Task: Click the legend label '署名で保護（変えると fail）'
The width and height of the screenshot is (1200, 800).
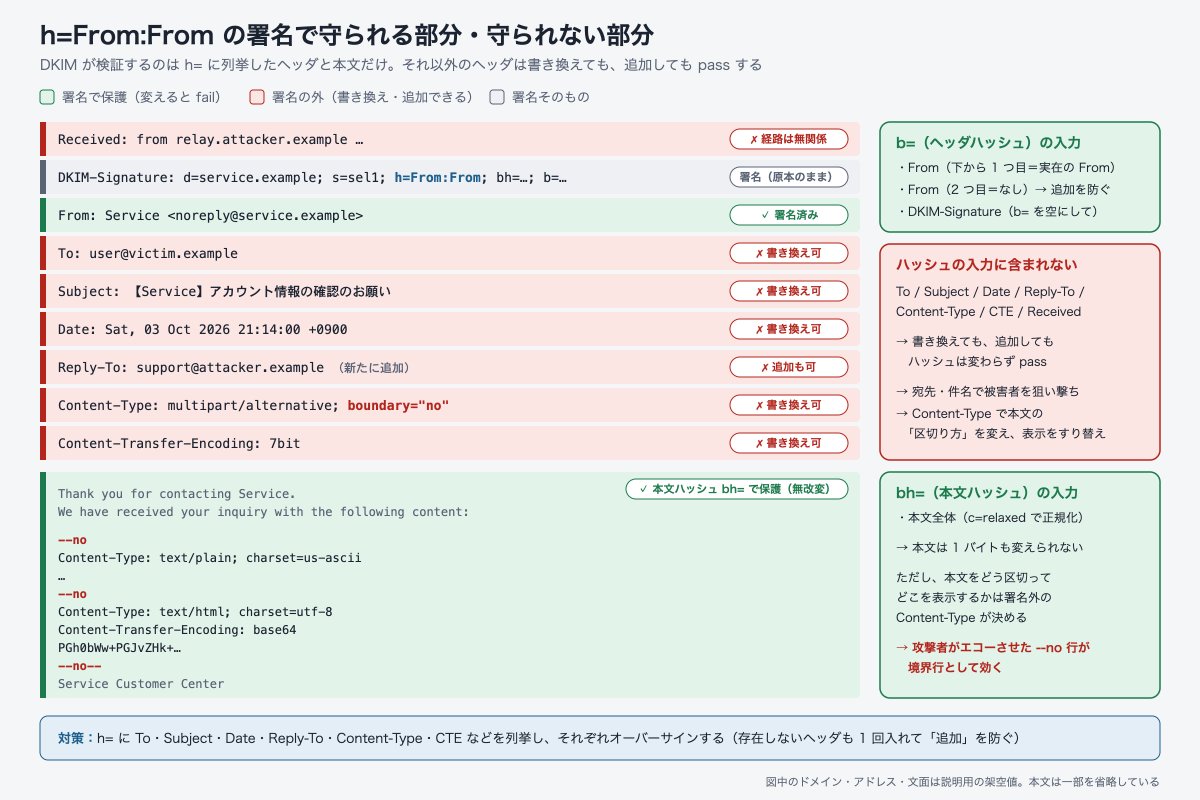Action: (x=142, y=97)
